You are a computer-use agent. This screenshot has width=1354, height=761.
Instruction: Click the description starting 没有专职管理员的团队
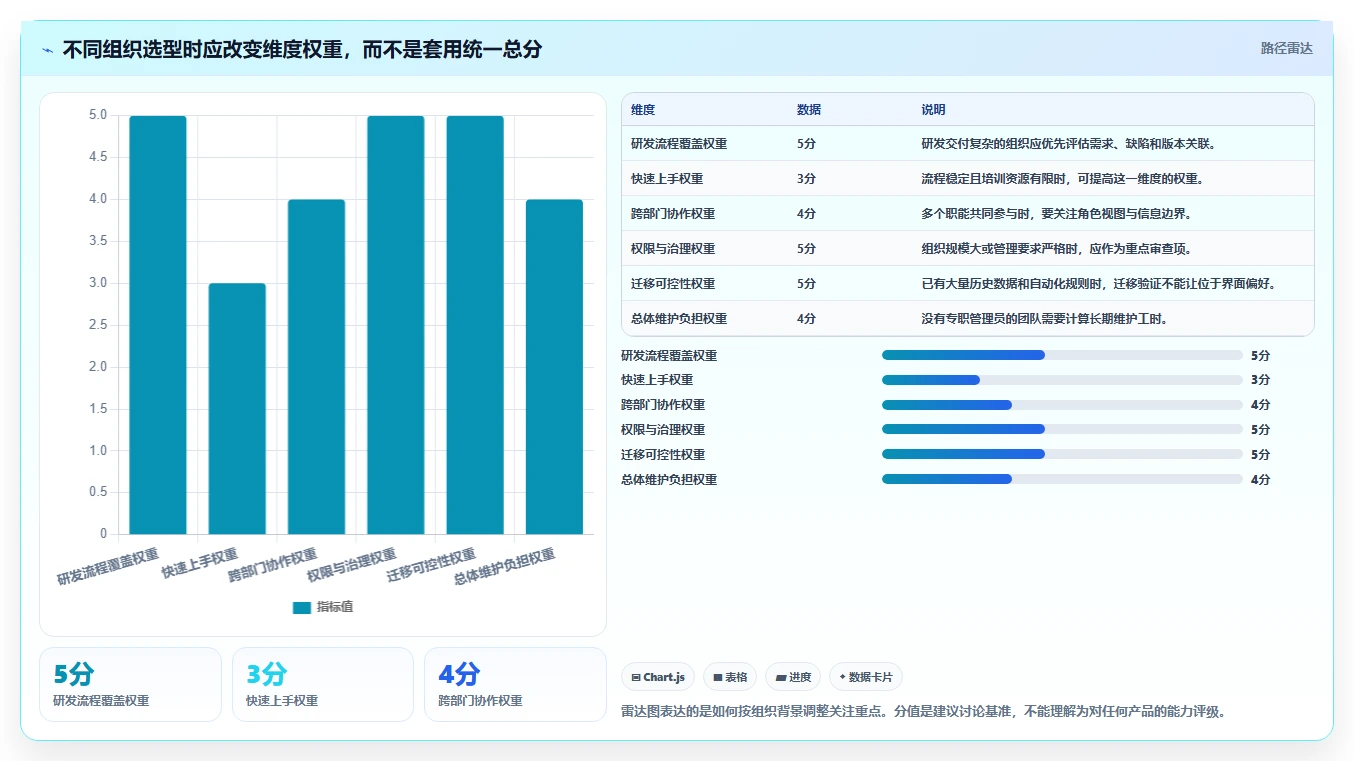click(x=1044, y=319)
